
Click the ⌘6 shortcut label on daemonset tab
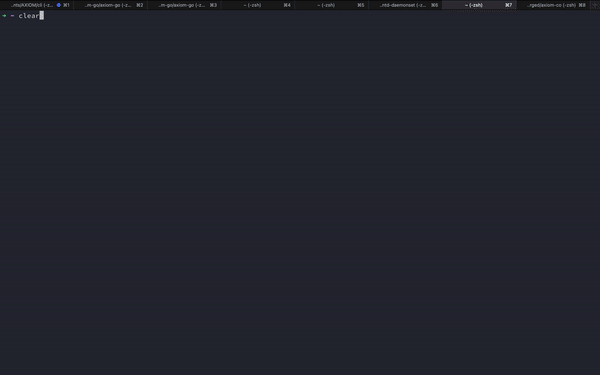(434, 5)
